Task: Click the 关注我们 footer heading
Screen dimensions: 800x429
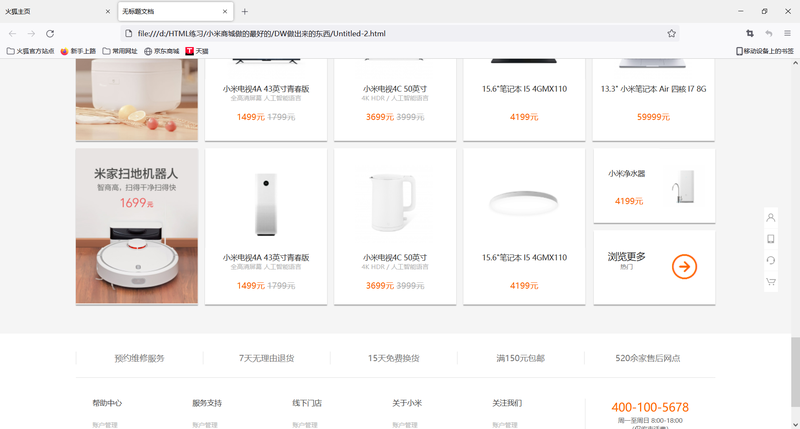Action: coord(507,403)
